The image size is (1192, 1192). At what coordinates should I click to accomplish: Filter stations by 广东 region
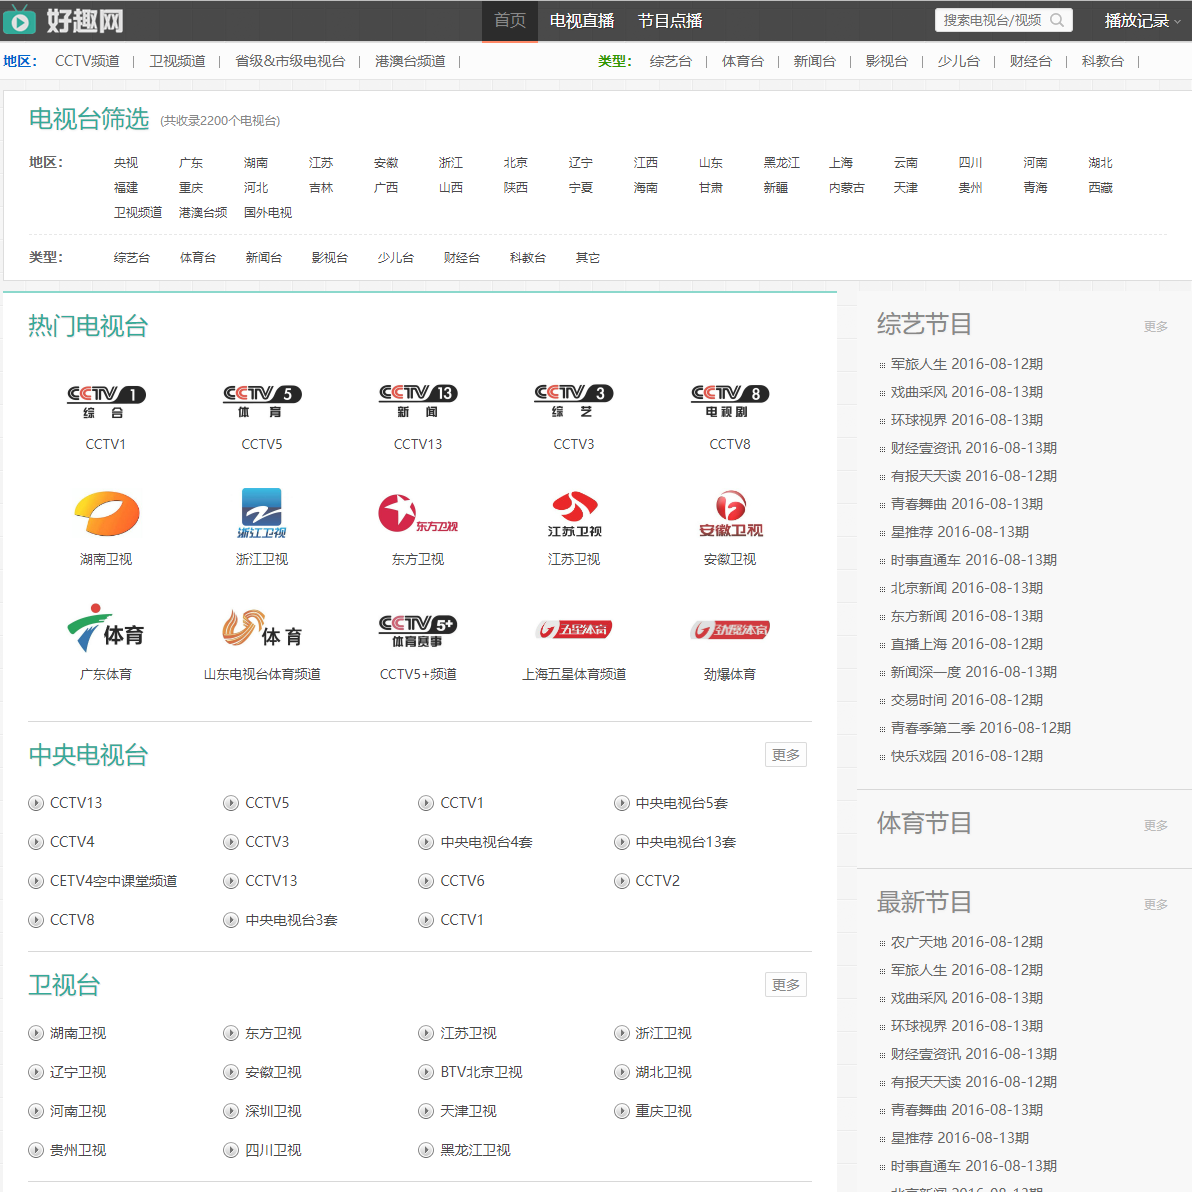[x=191, y=163]
